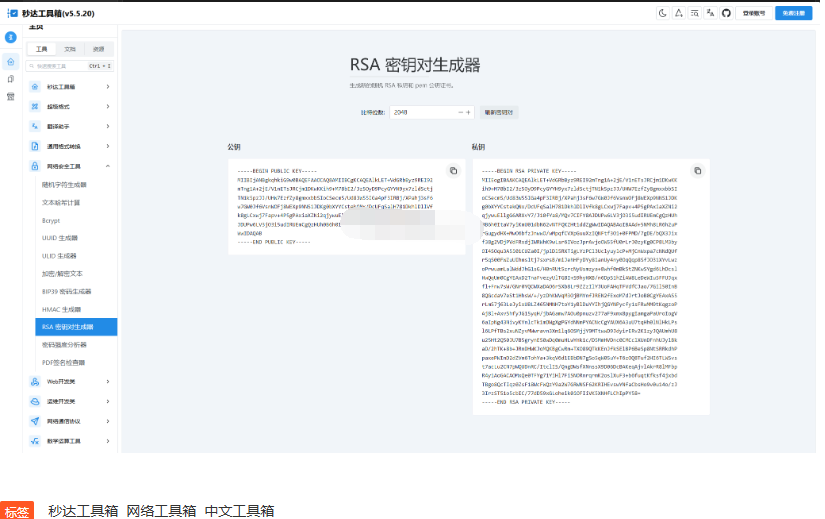Expand the 通用格式转换 chevron
The image size is (825, 519).
108,146
